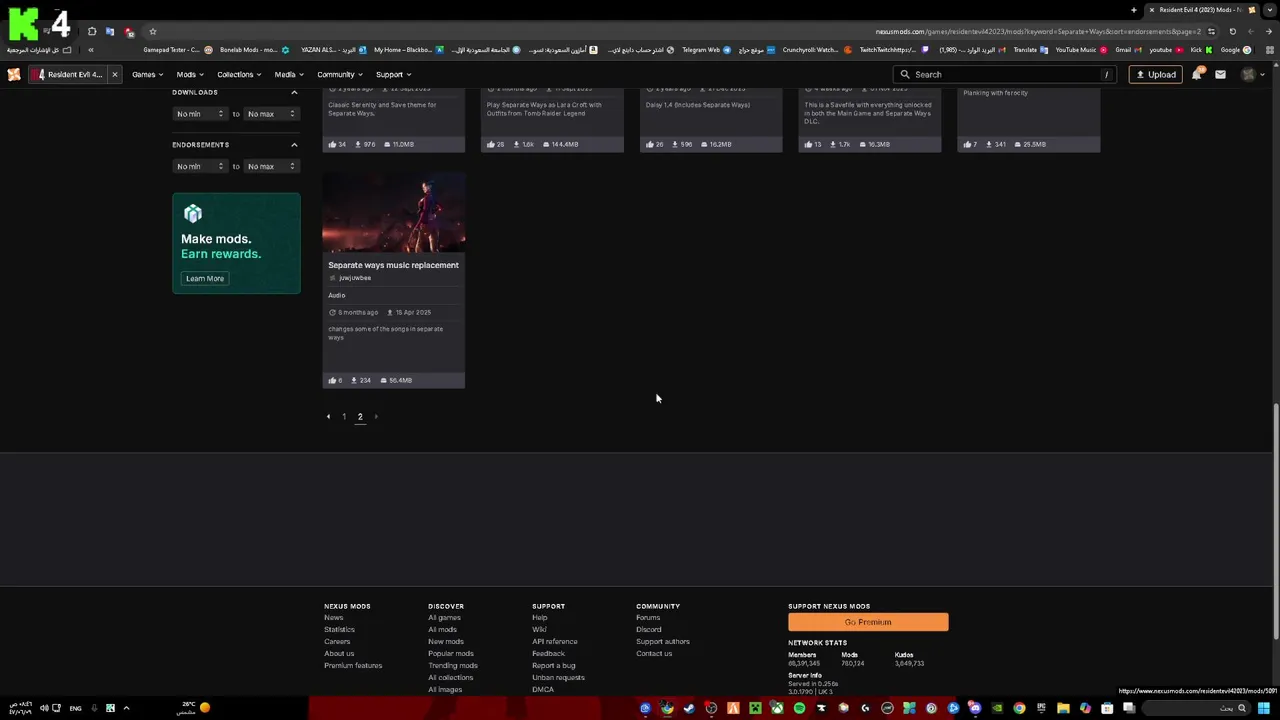Image resolution: width=1280 pixels, height=720 pixels.
Task: Click the browser address bar URL
Action: (1037, 31)
